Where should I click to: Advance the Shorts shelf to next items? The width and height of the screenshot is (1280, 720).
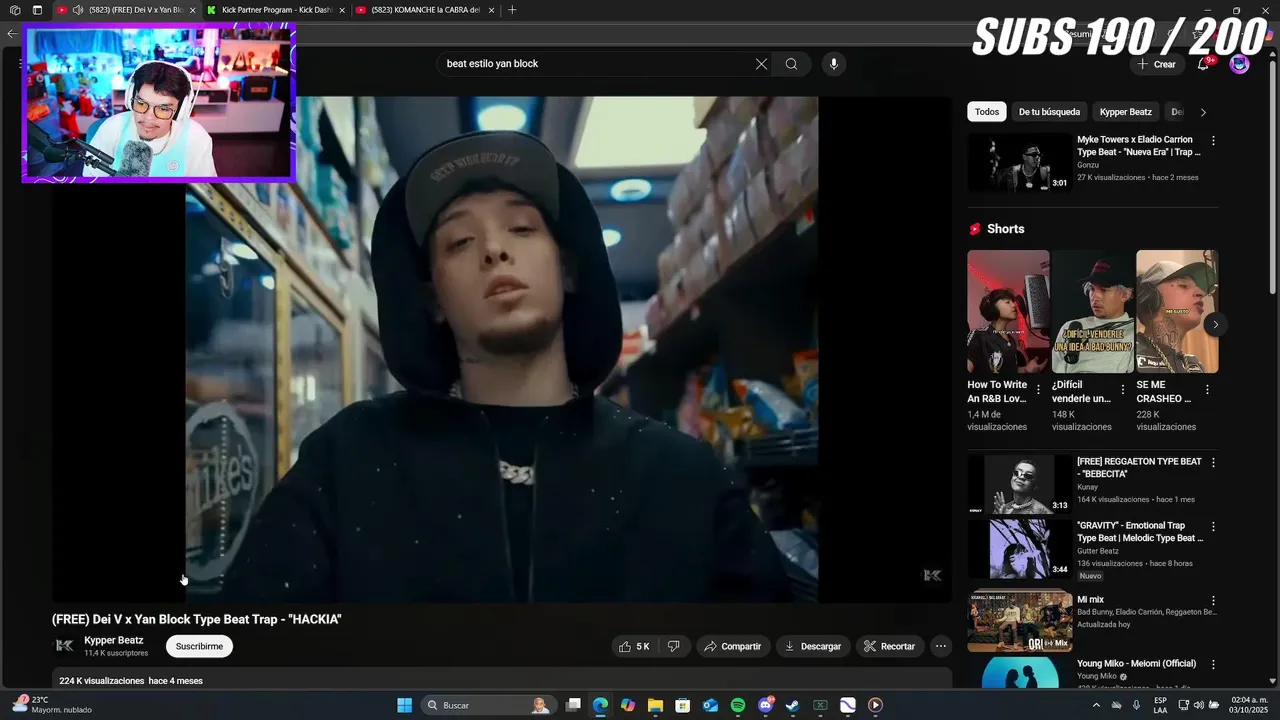pos(1216,324)
